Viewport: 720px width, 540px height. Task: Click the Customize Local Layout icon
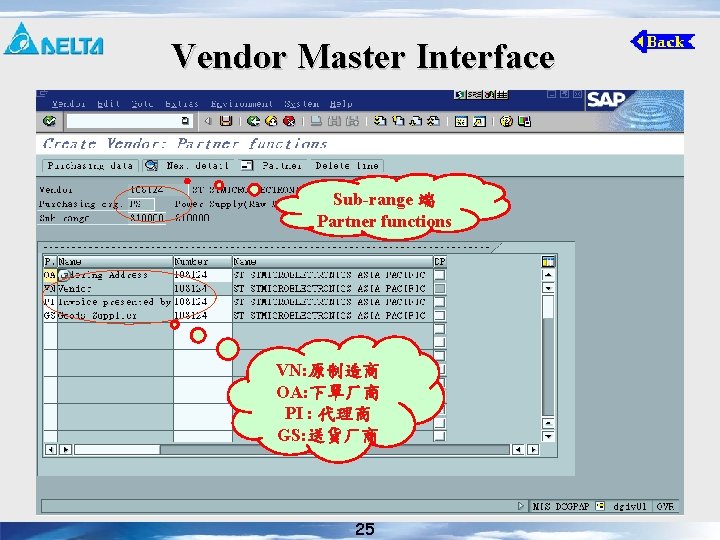click(x=524, y=121)
